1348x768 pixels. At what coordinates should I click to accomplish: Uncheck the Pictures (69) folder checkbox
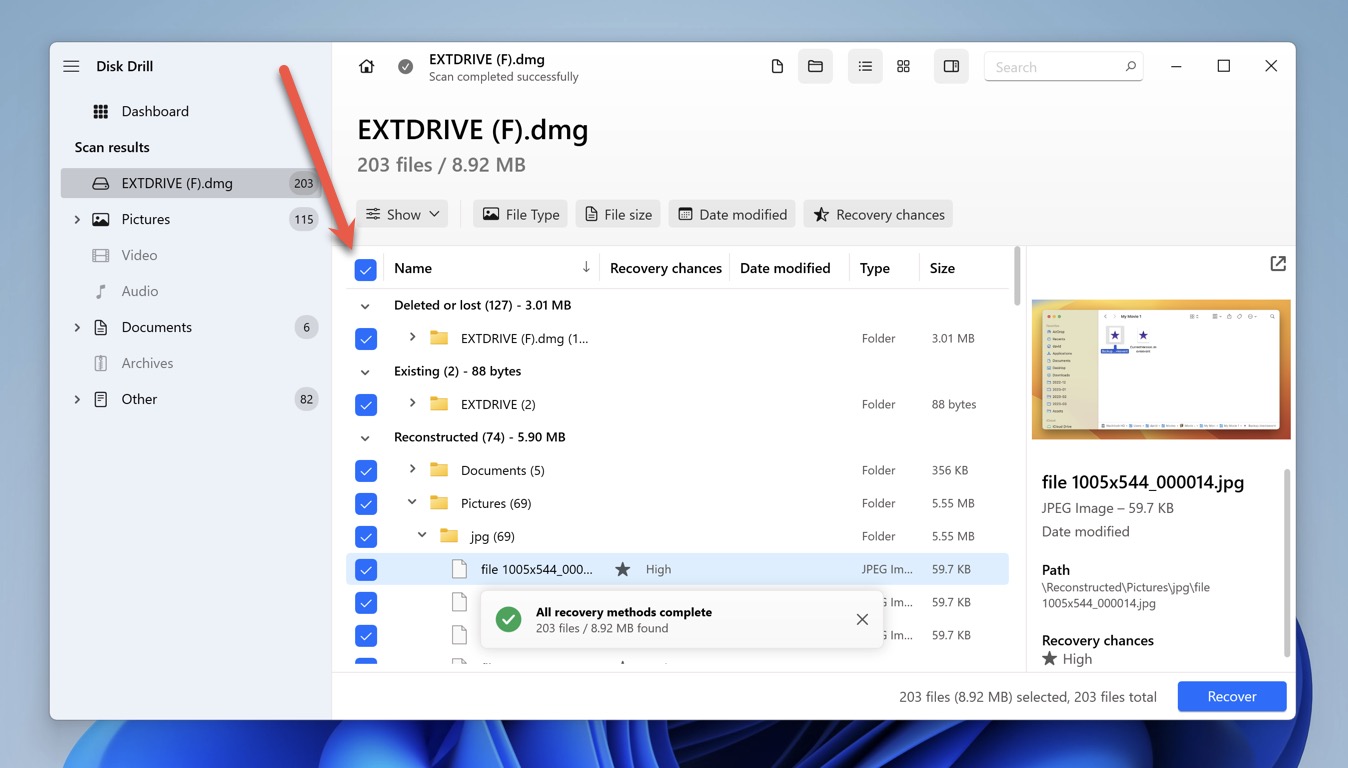click(366, 503)
